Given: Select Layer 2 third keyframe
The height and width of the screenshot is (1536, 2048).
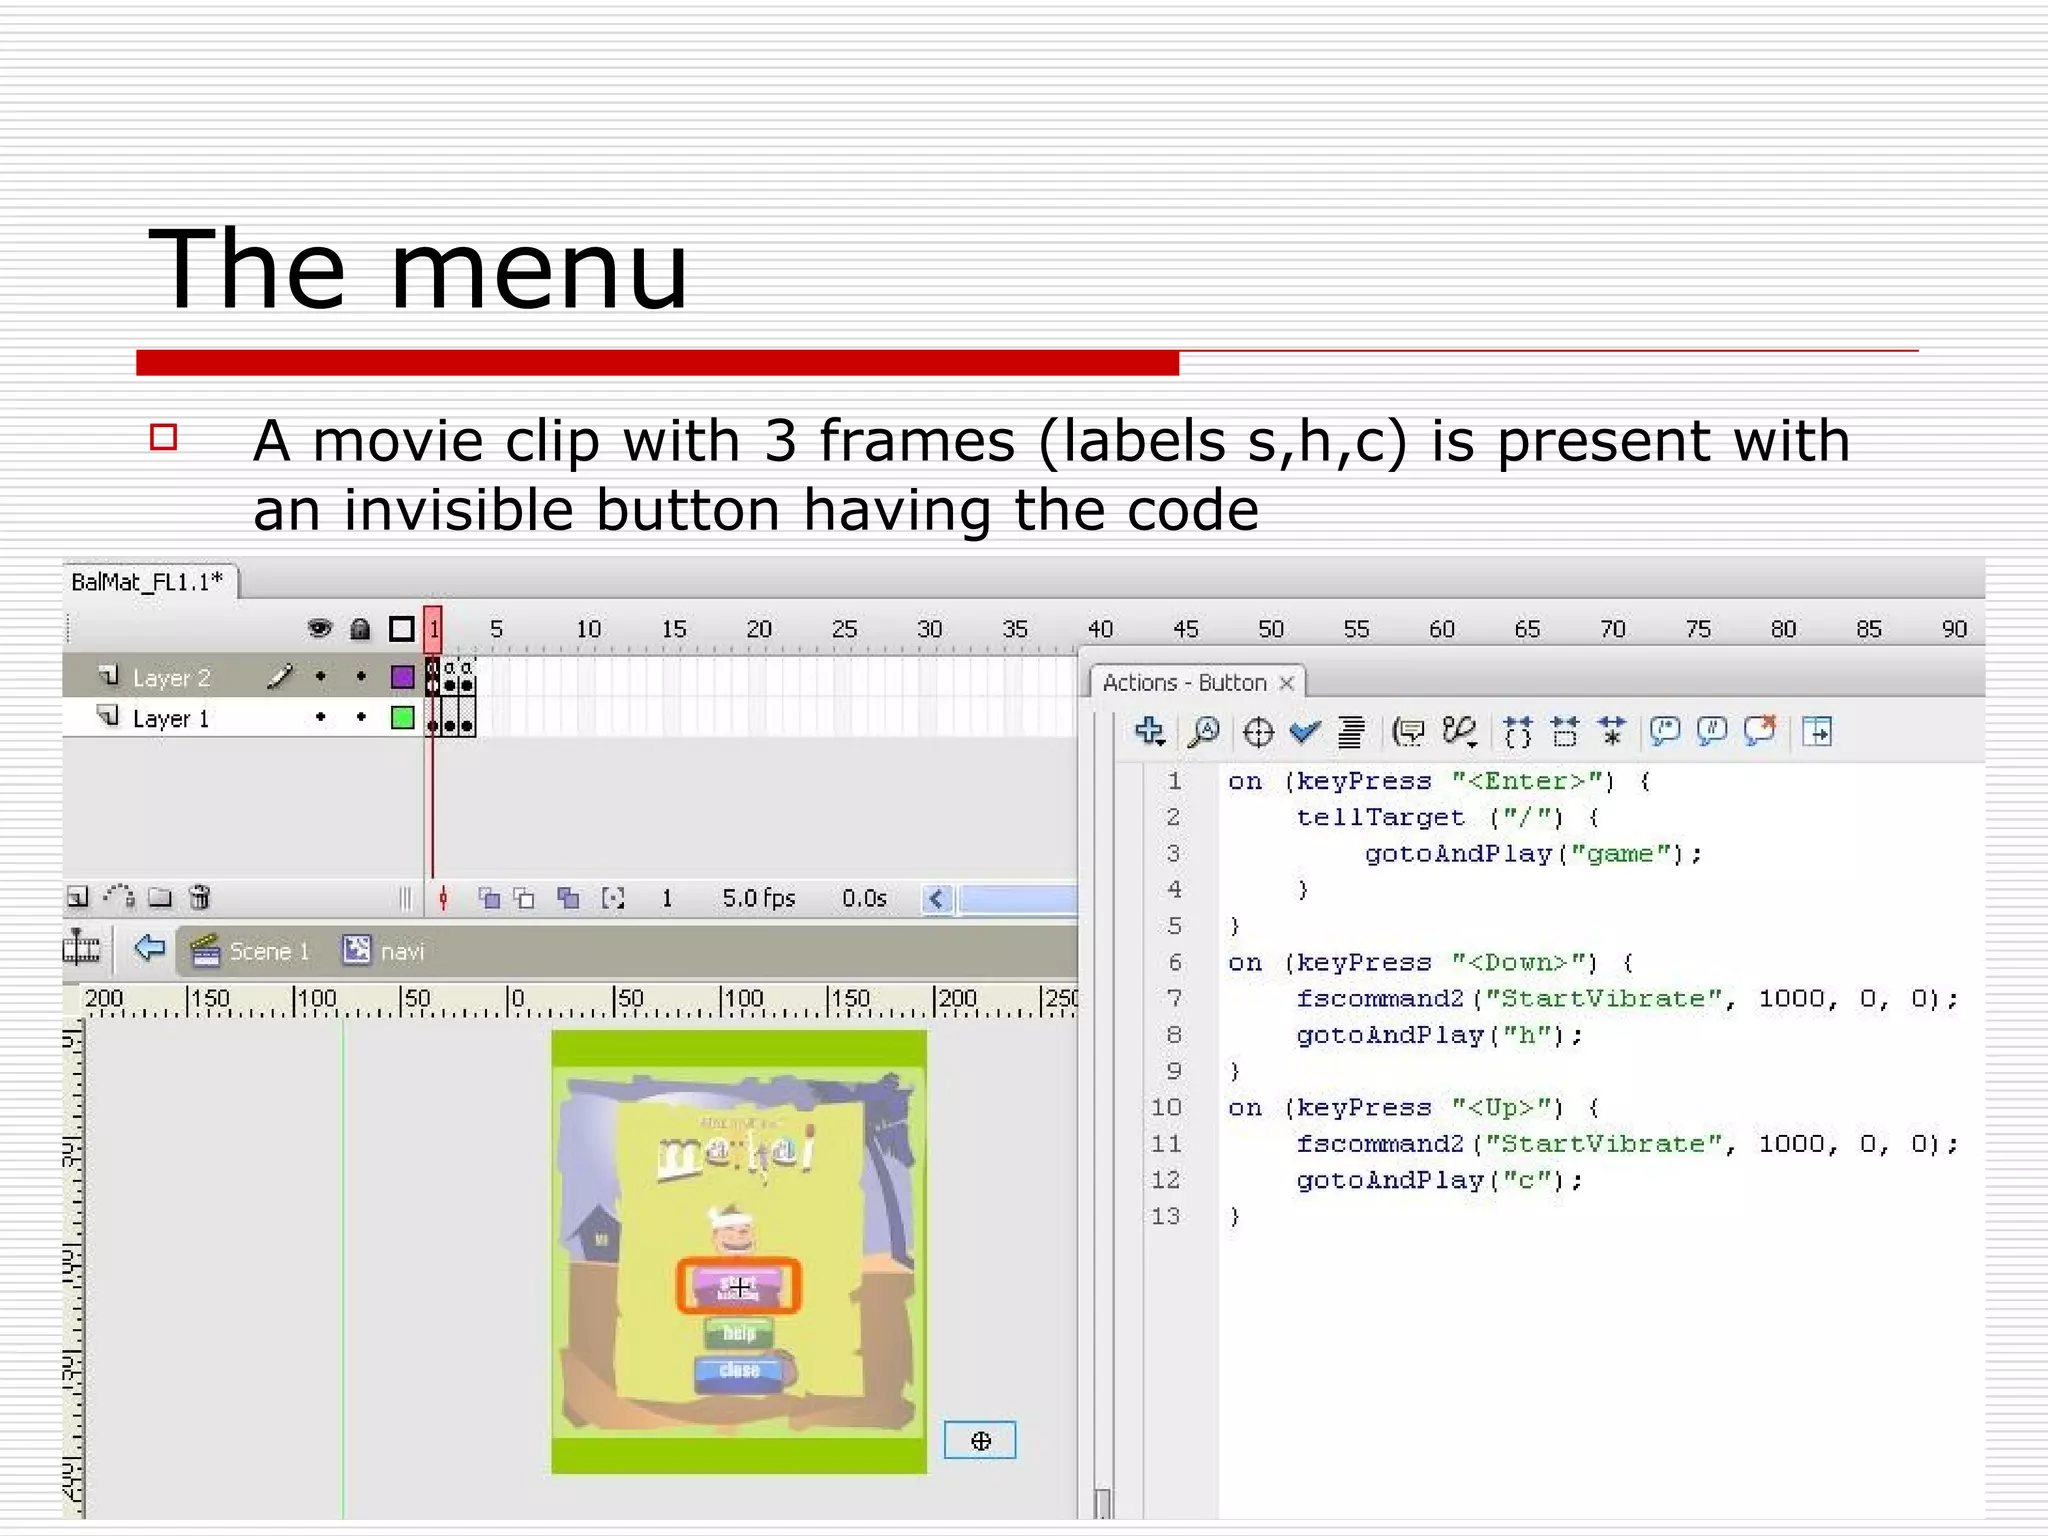Looking at the screenshot, I should (467, 677).
